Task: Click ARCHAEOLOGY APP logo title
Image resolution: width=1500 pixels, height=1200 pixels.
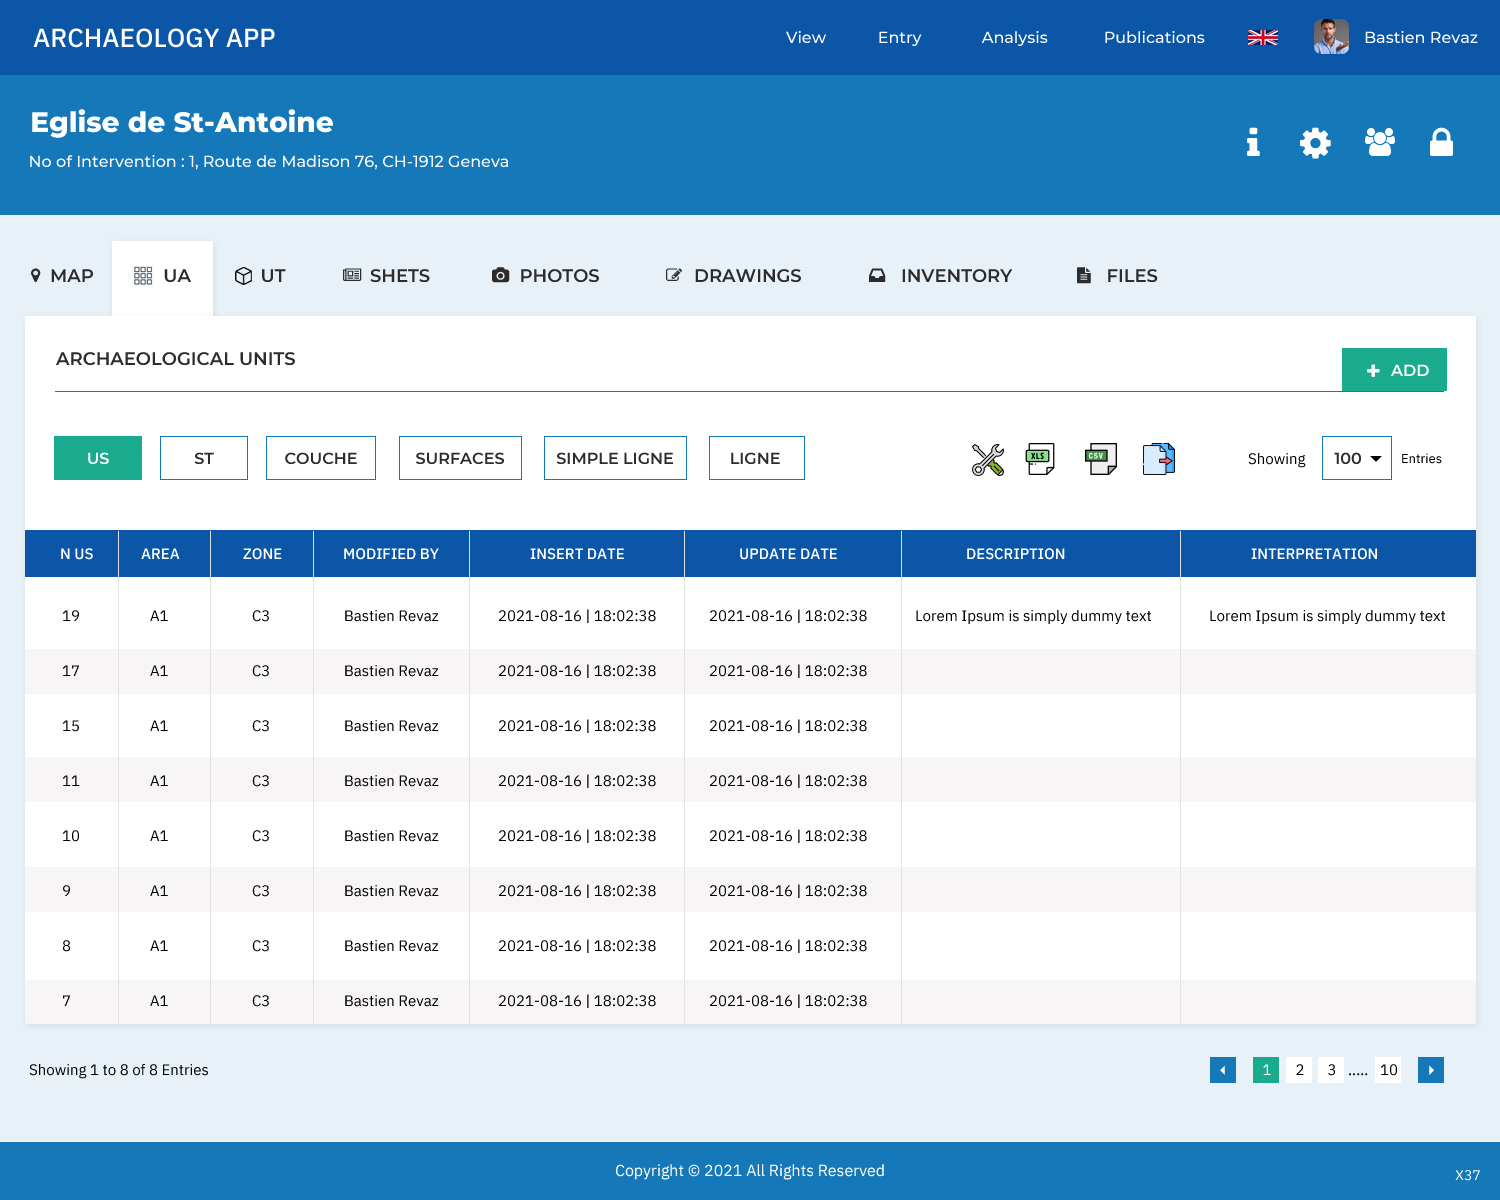Action: [154, 38]
